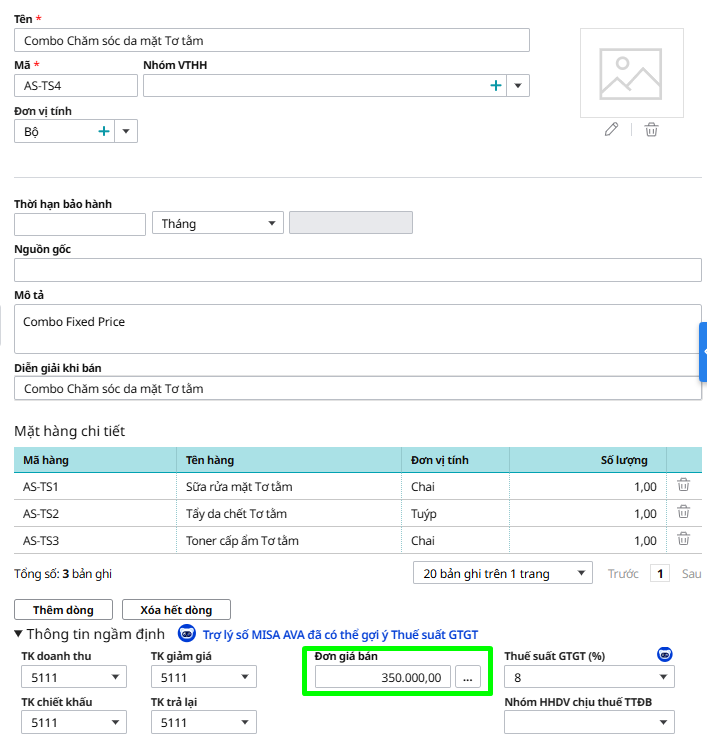Add new Nhóm VTHH with plus icon
The image size is (707, 745).
tap(495, 86)
